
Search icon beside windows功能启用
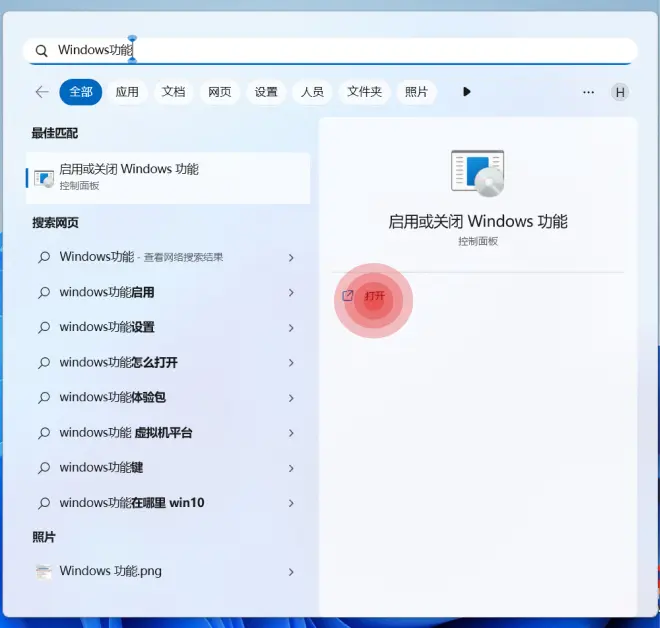point(44,293)
